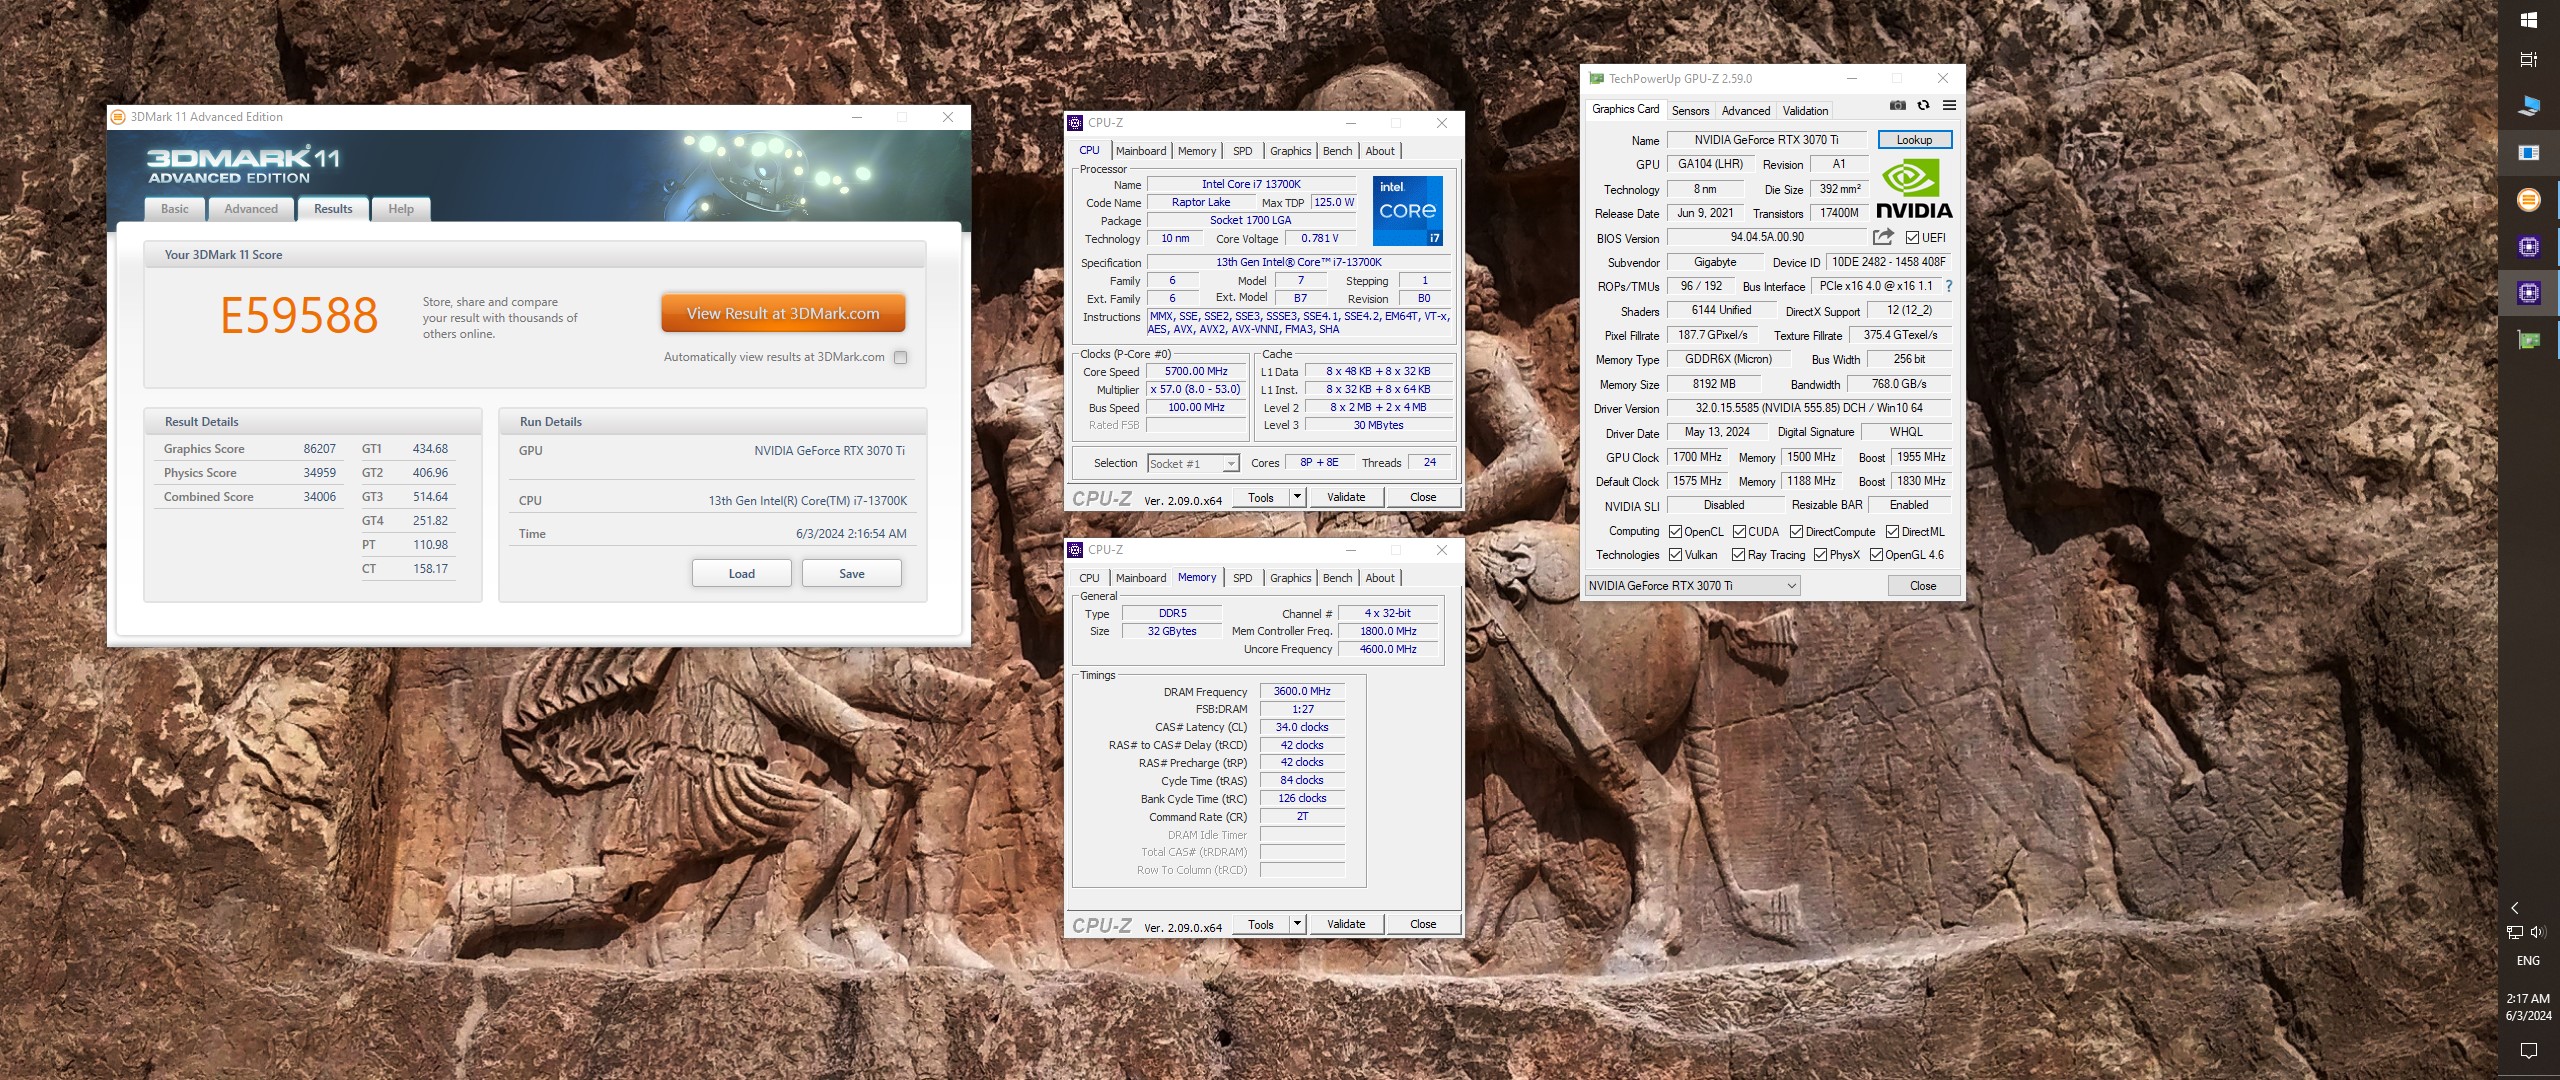The width and height of the screenshot is (2560, 1080).
Task: Click the GPU name field in GPU-Z
Action: point(1766,140)
